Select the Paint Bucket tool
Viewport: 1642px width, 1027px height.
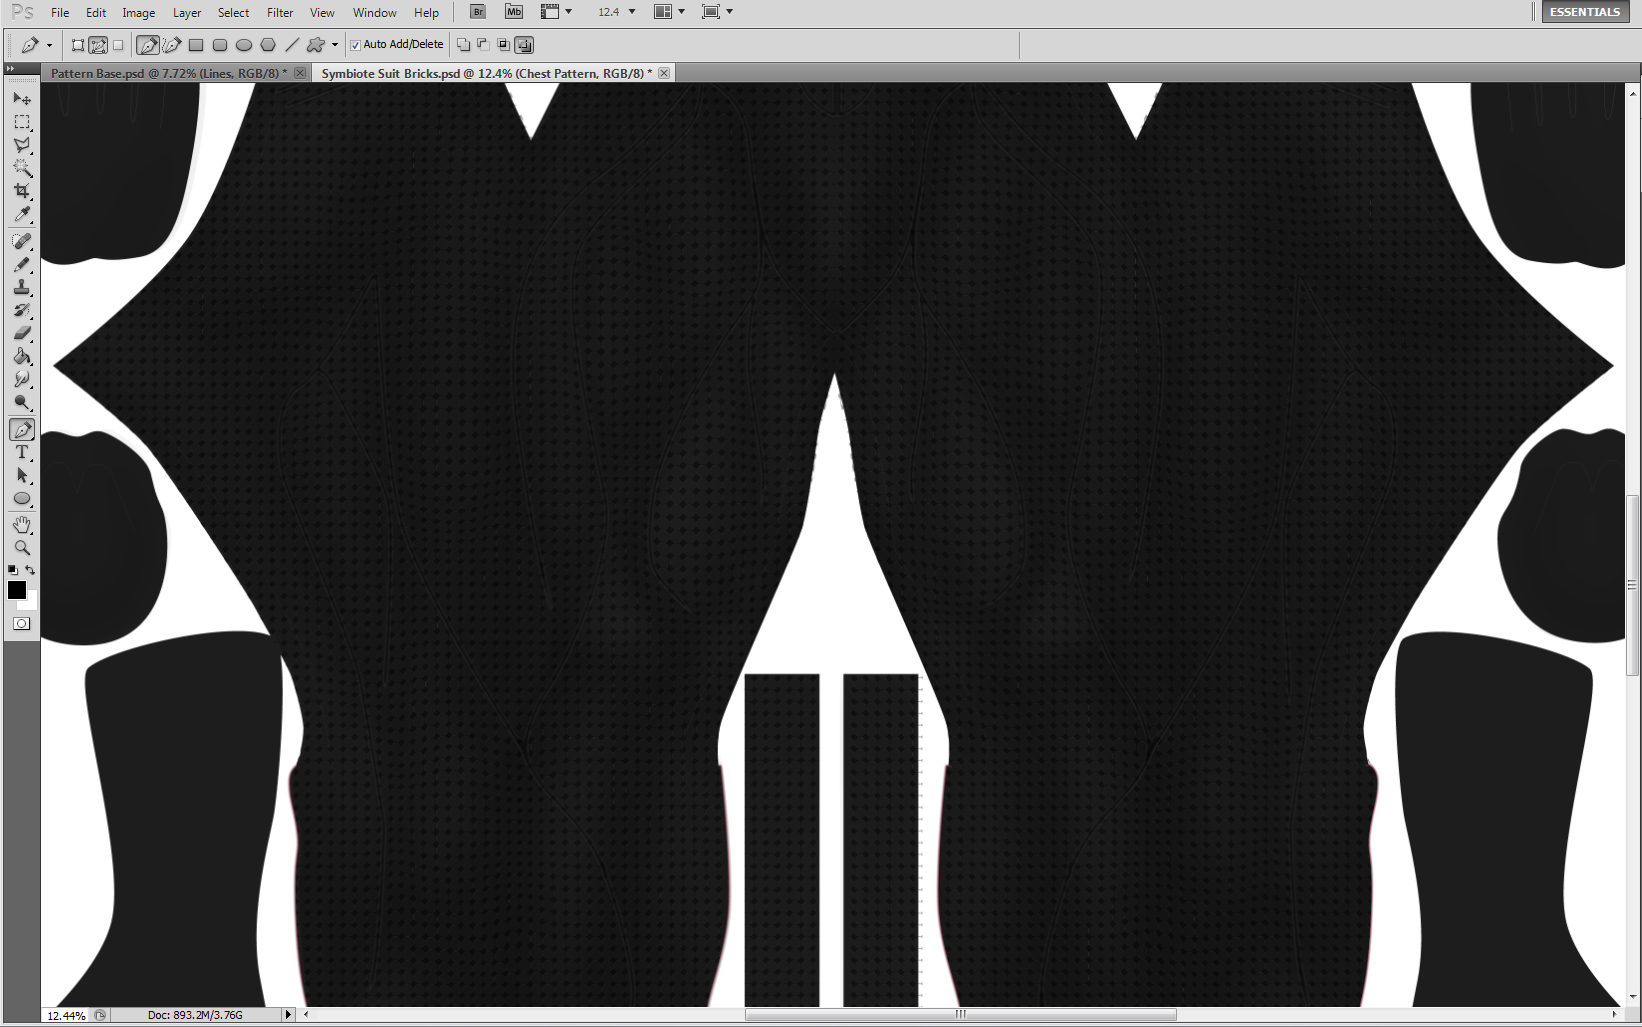(22, 356)
